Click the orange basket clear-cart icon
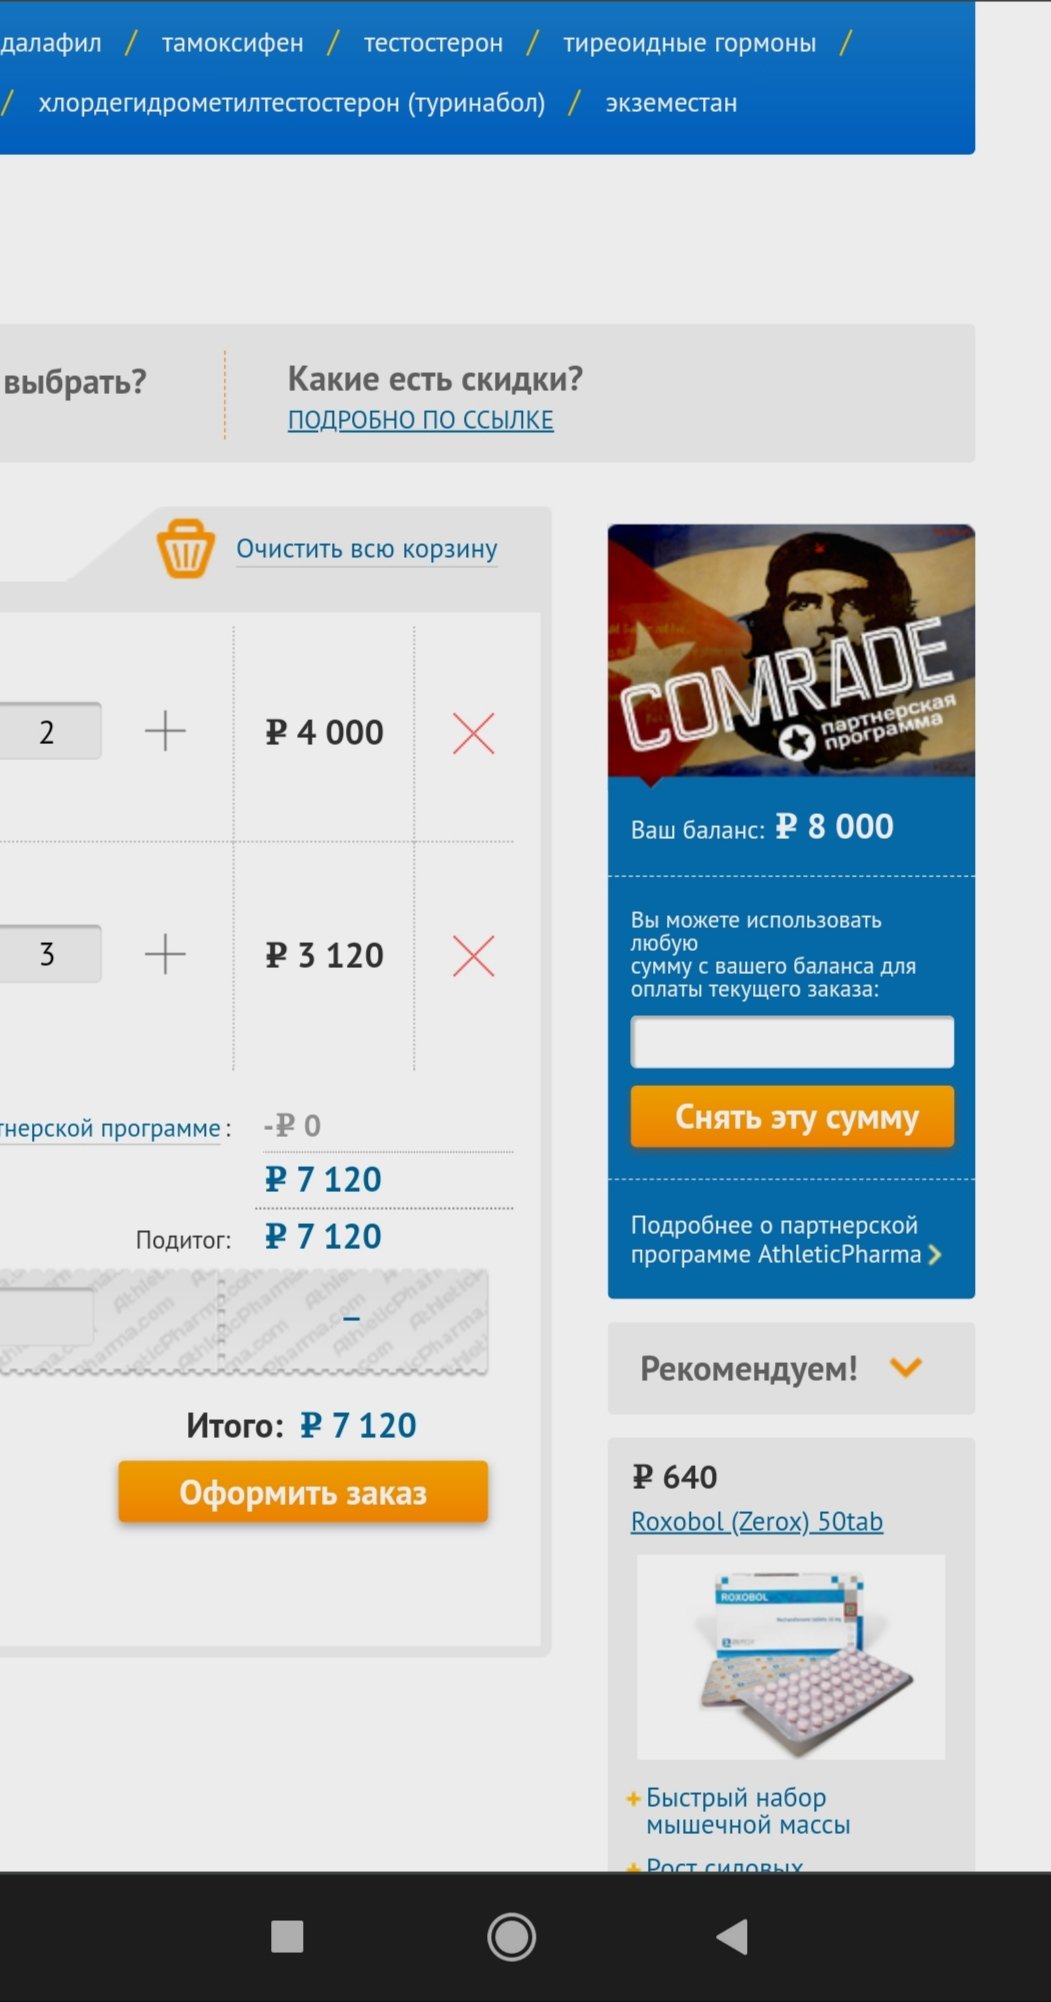 [185, 548]
